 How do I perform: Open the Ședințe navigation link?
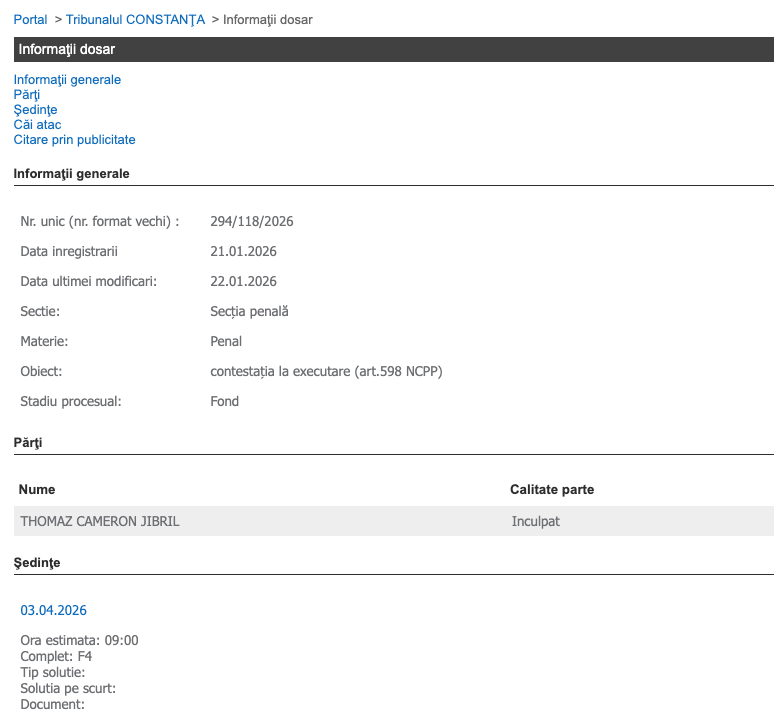click(35, 110)
